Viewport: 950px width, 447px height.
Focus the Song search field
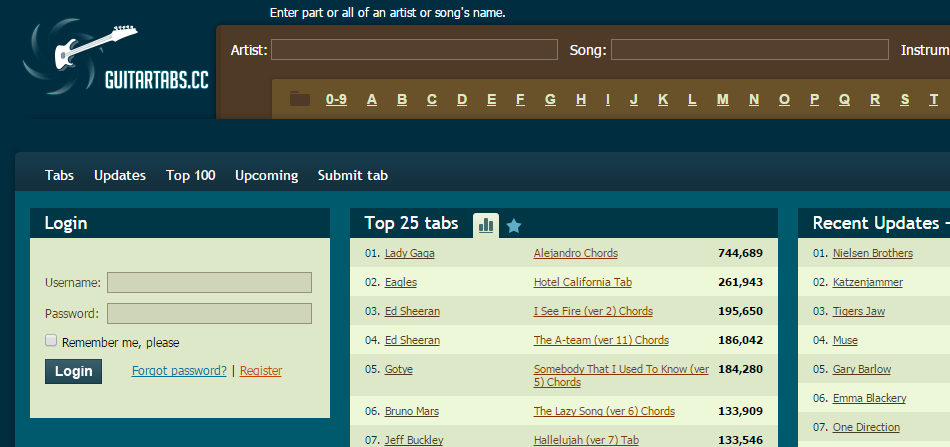[749, 50]
